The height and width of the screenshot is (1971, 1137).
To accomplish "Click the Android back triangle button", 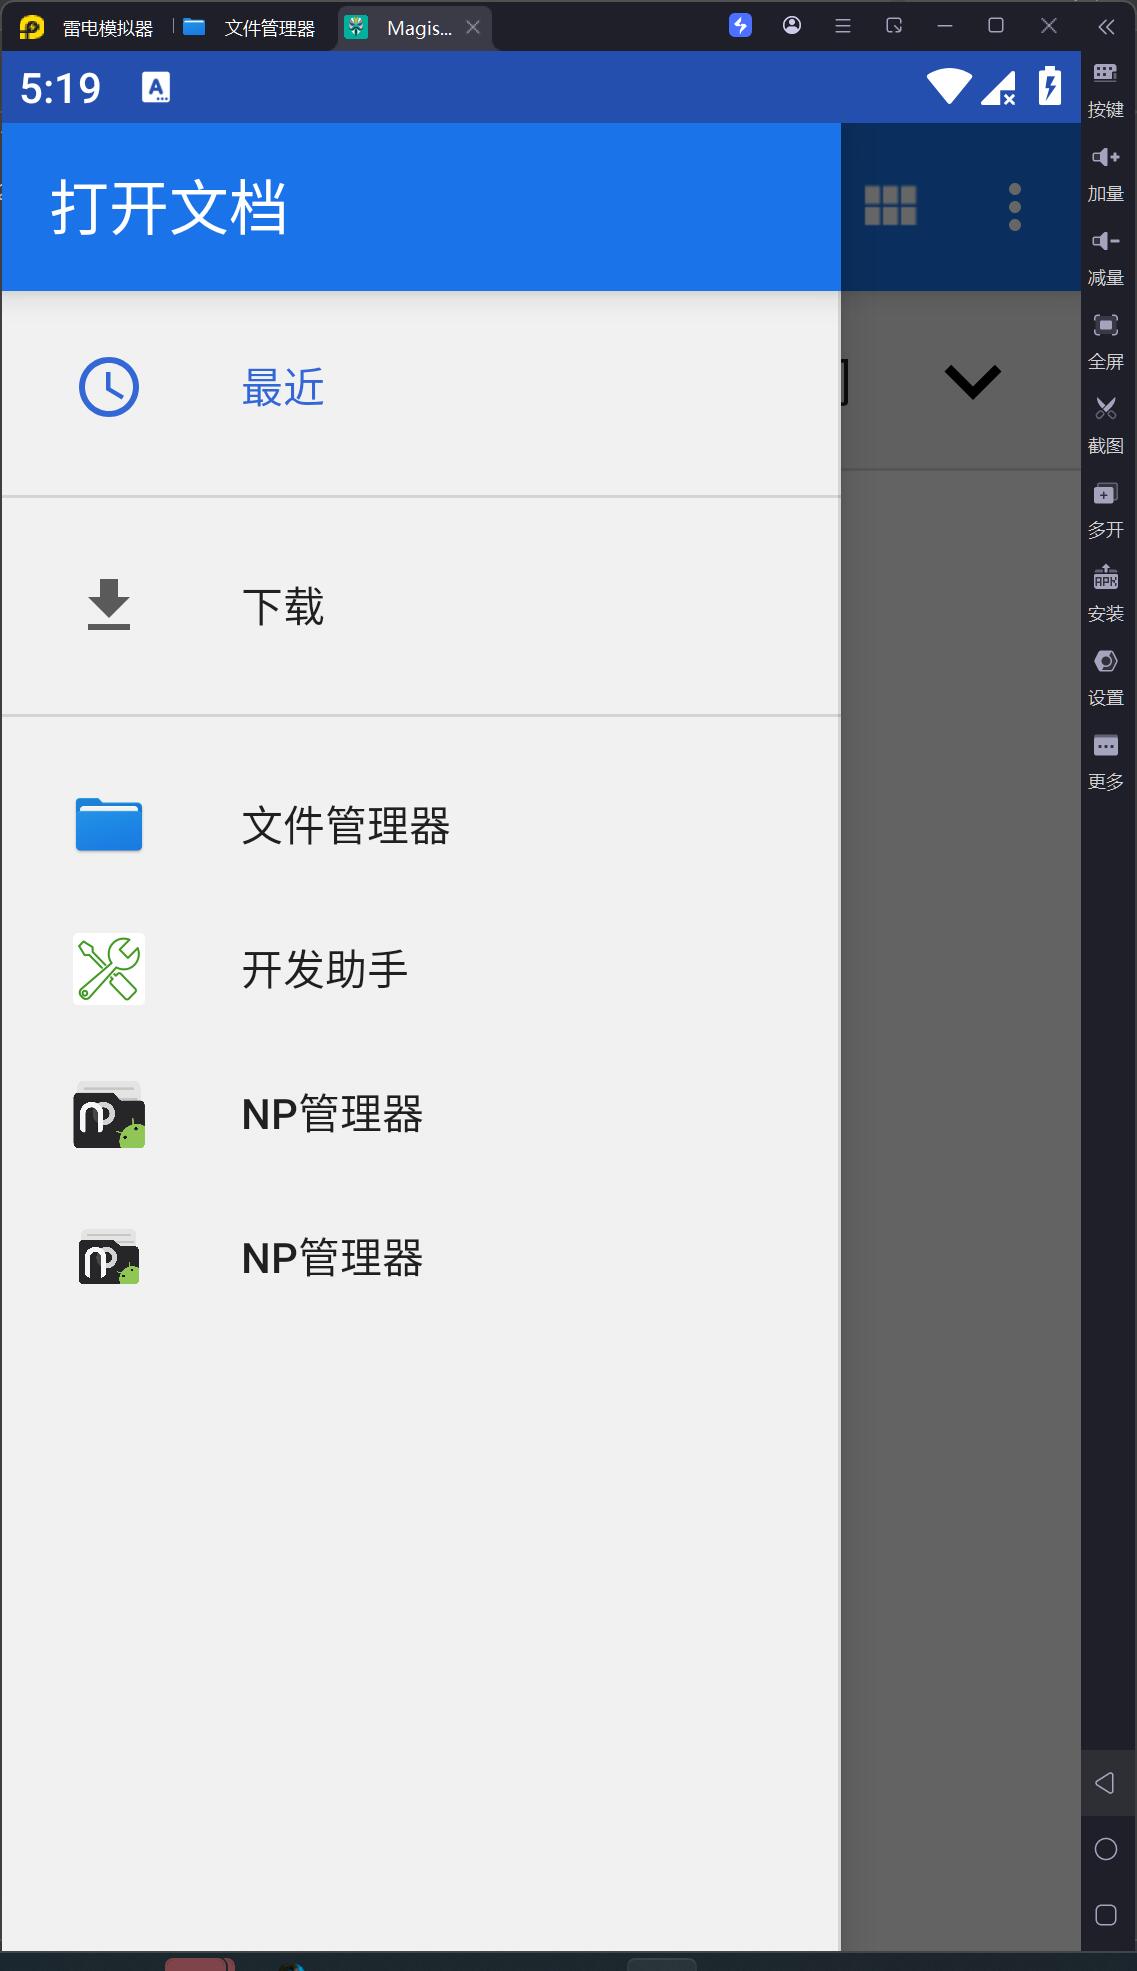I will (x=1106, y=1783).
